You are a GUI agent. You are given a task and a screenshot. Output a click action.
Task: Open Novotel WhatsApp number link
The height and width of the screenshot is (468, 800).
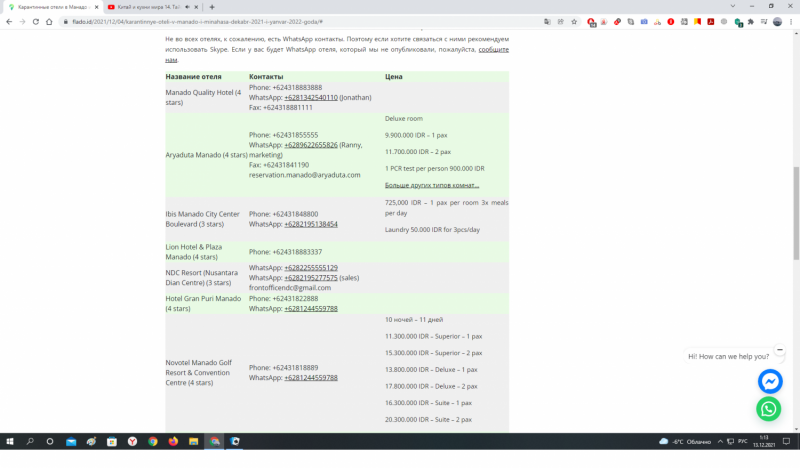click(x=311, y=378)
